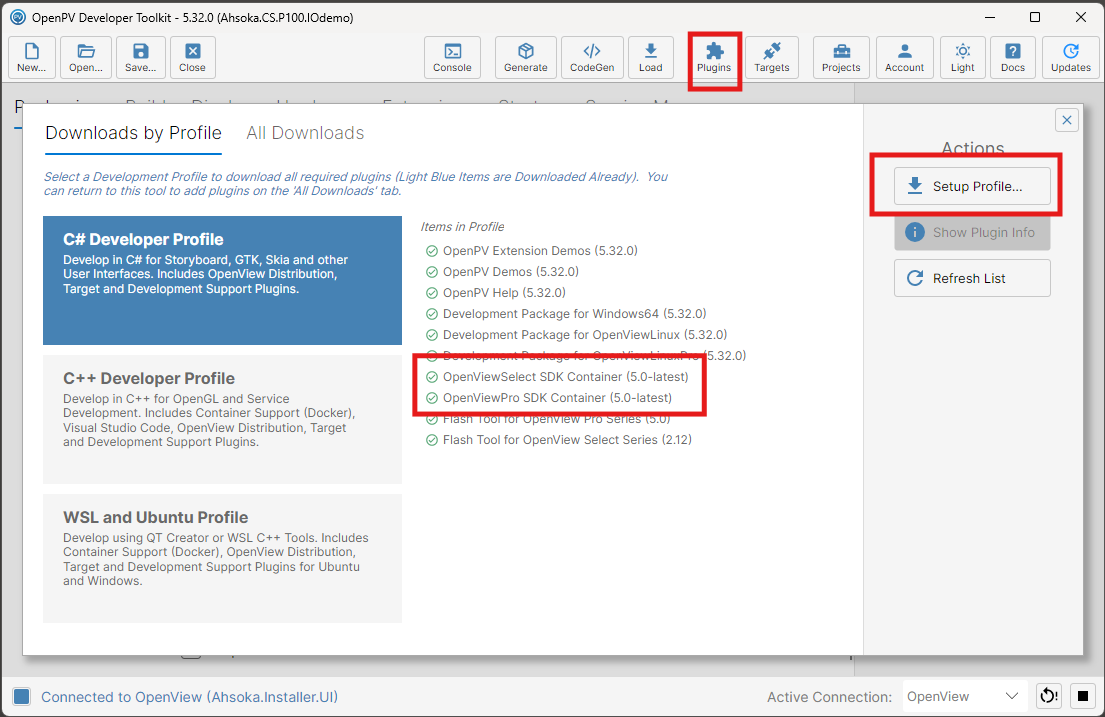The image size is (1105, 717).
Task: Click the check icon next to OpenPV Demos
Action: point(432,272)
